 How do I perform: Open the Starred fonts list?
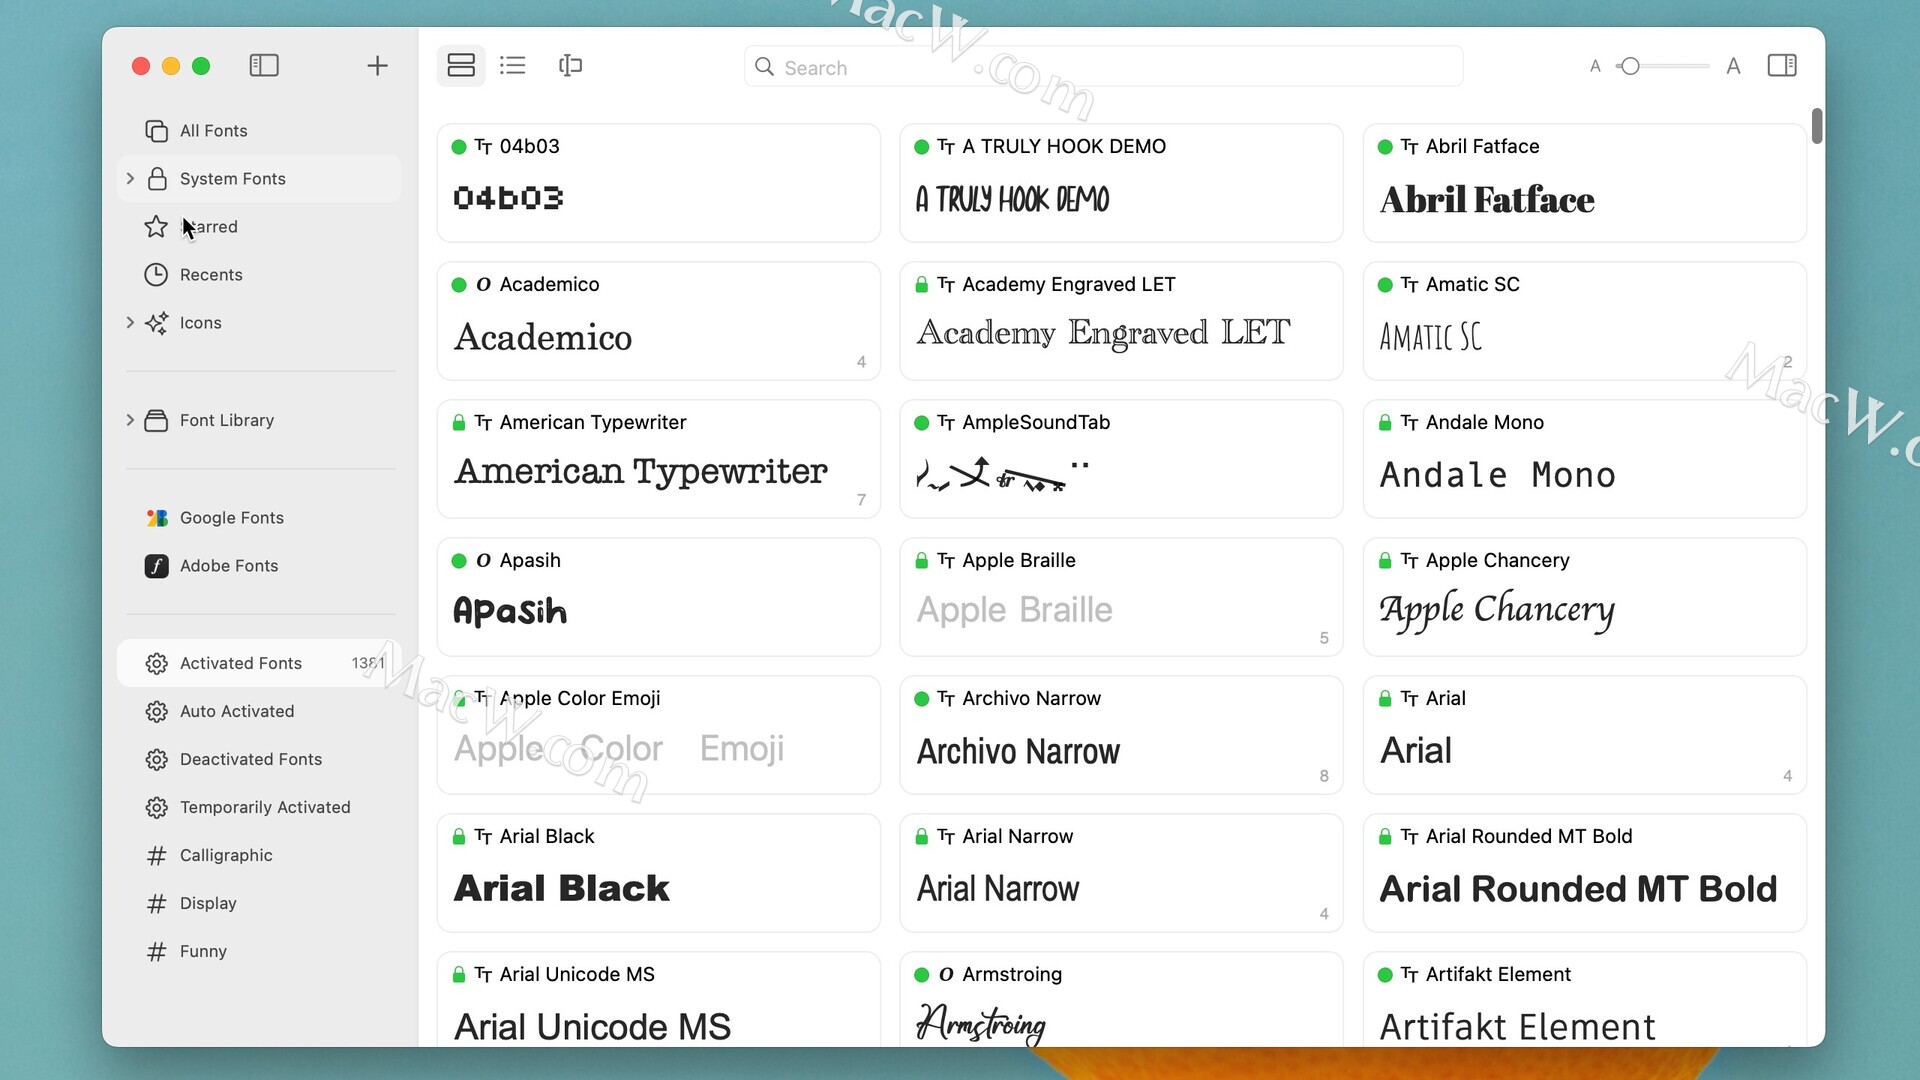260,227
